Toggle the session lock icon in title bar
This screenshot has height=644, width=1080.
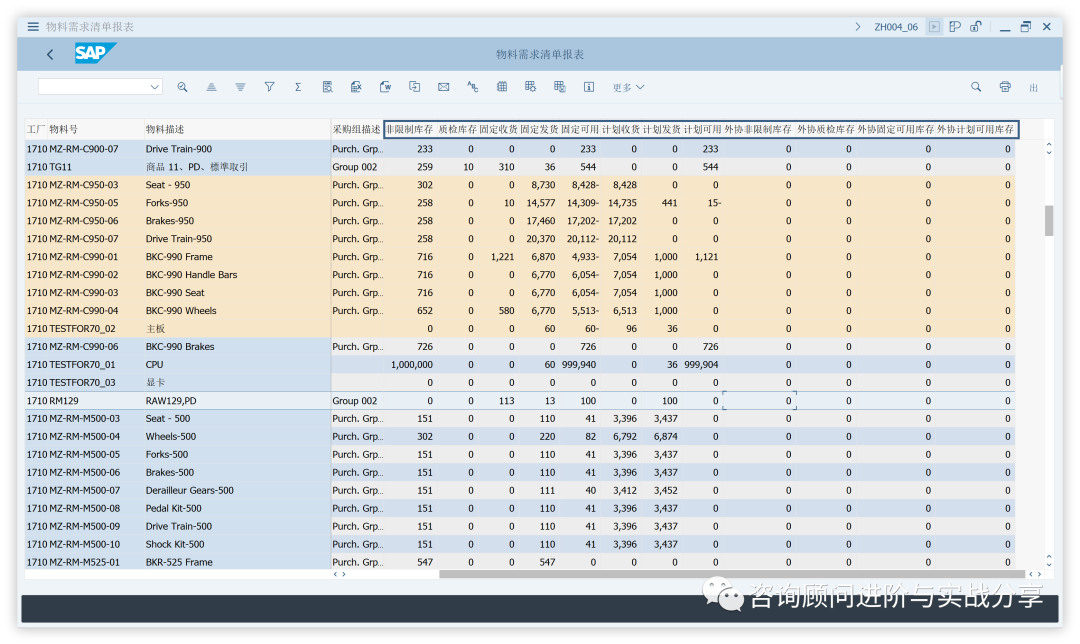point(975,26)
